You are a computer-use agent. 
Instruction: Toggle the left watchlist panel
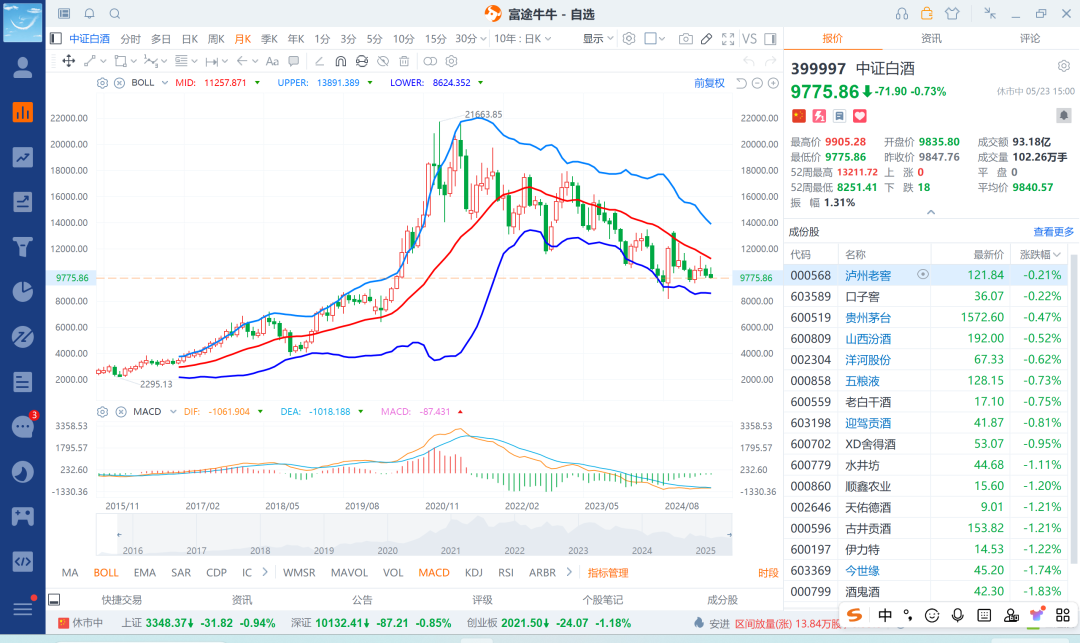click(56, 39)
